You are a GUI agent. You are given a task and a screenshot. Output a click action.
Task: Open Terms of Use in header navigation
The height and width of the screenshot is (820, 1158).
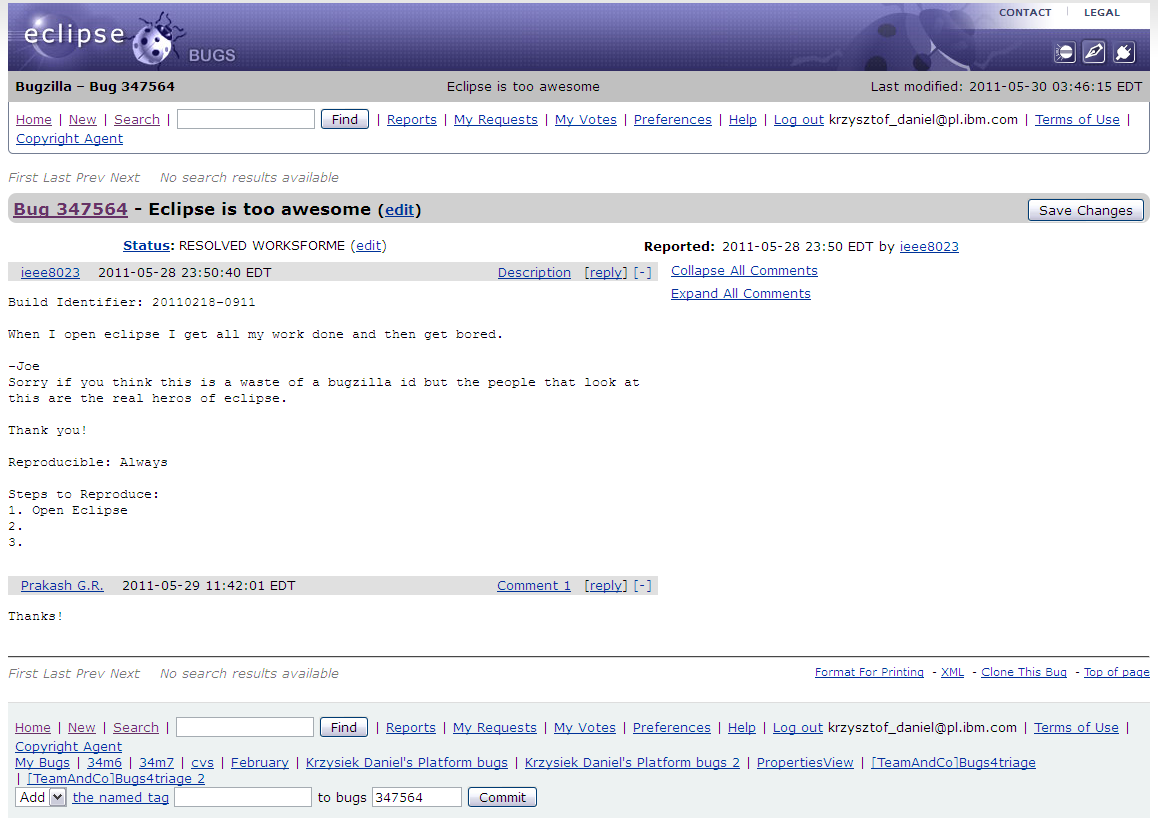[1077, 120]
